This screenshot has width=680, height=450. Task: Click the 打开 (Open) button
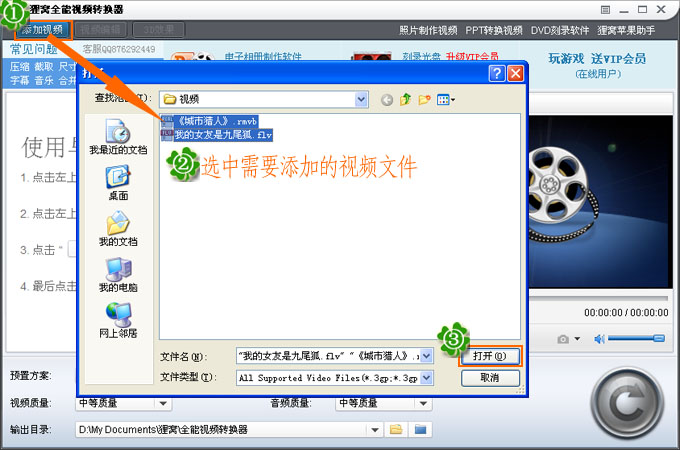coord(489,356)
